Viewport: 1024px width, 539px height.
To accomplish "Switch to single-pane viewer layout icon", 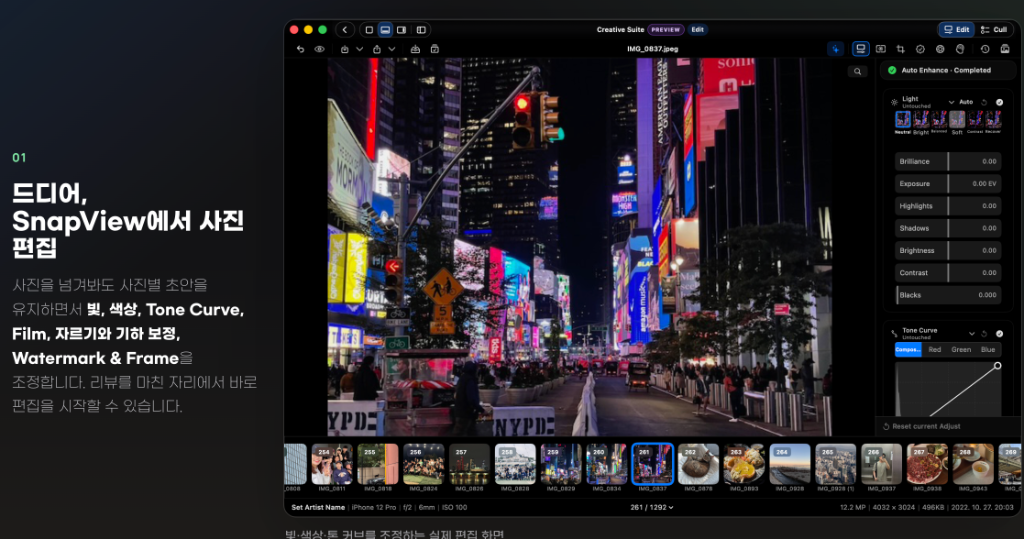I will pos(369,29).
